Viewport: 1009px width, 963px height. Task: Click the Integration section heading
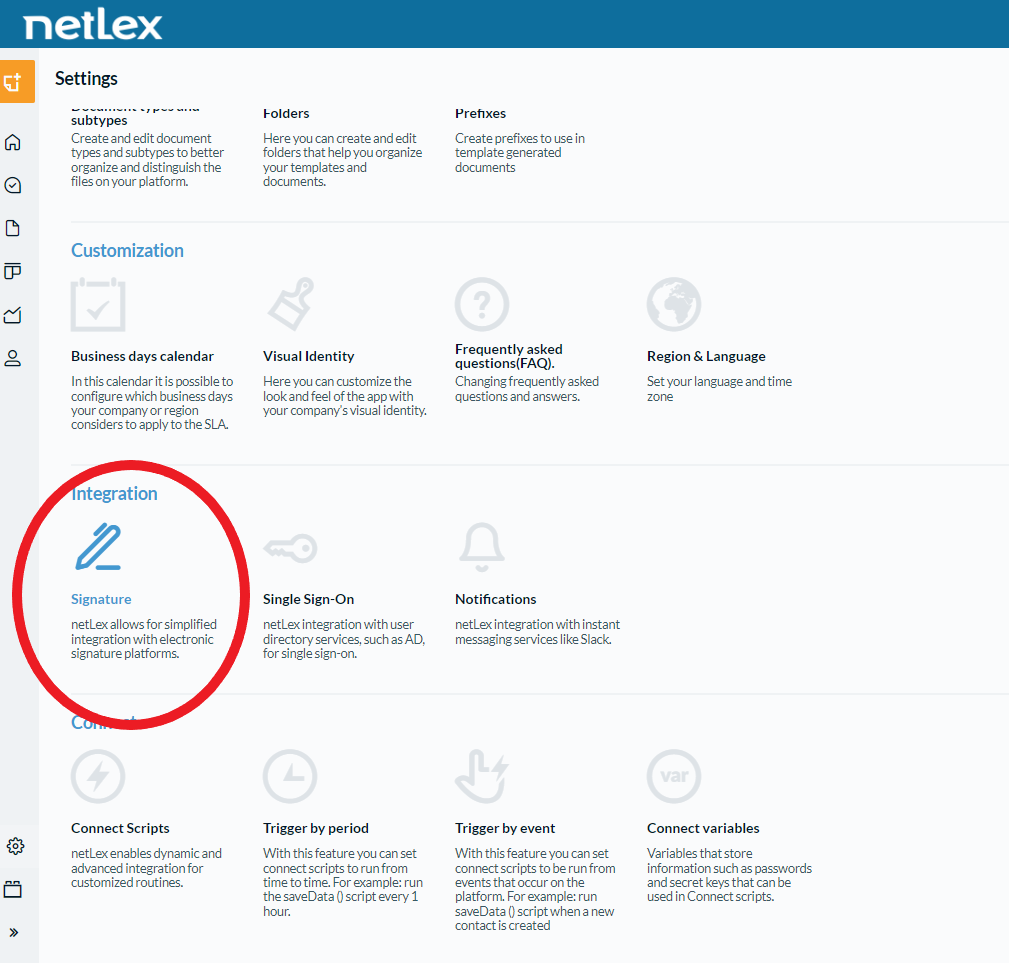pos(115,494)
